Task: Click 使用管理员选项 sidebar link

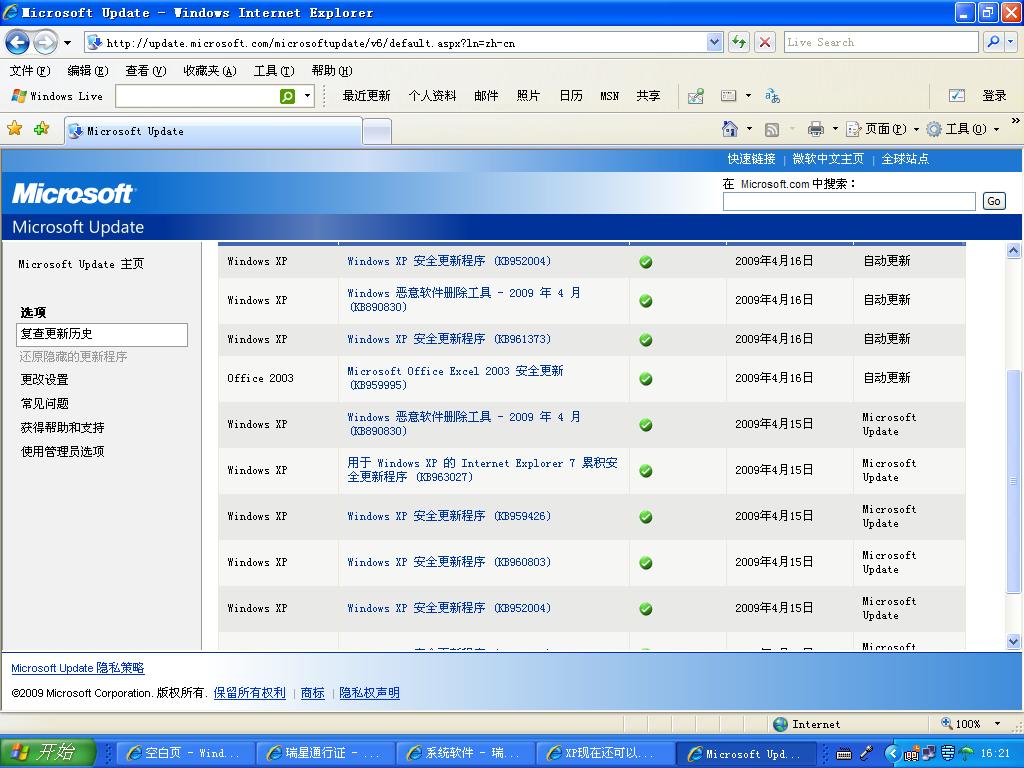Action: point(63,451)
